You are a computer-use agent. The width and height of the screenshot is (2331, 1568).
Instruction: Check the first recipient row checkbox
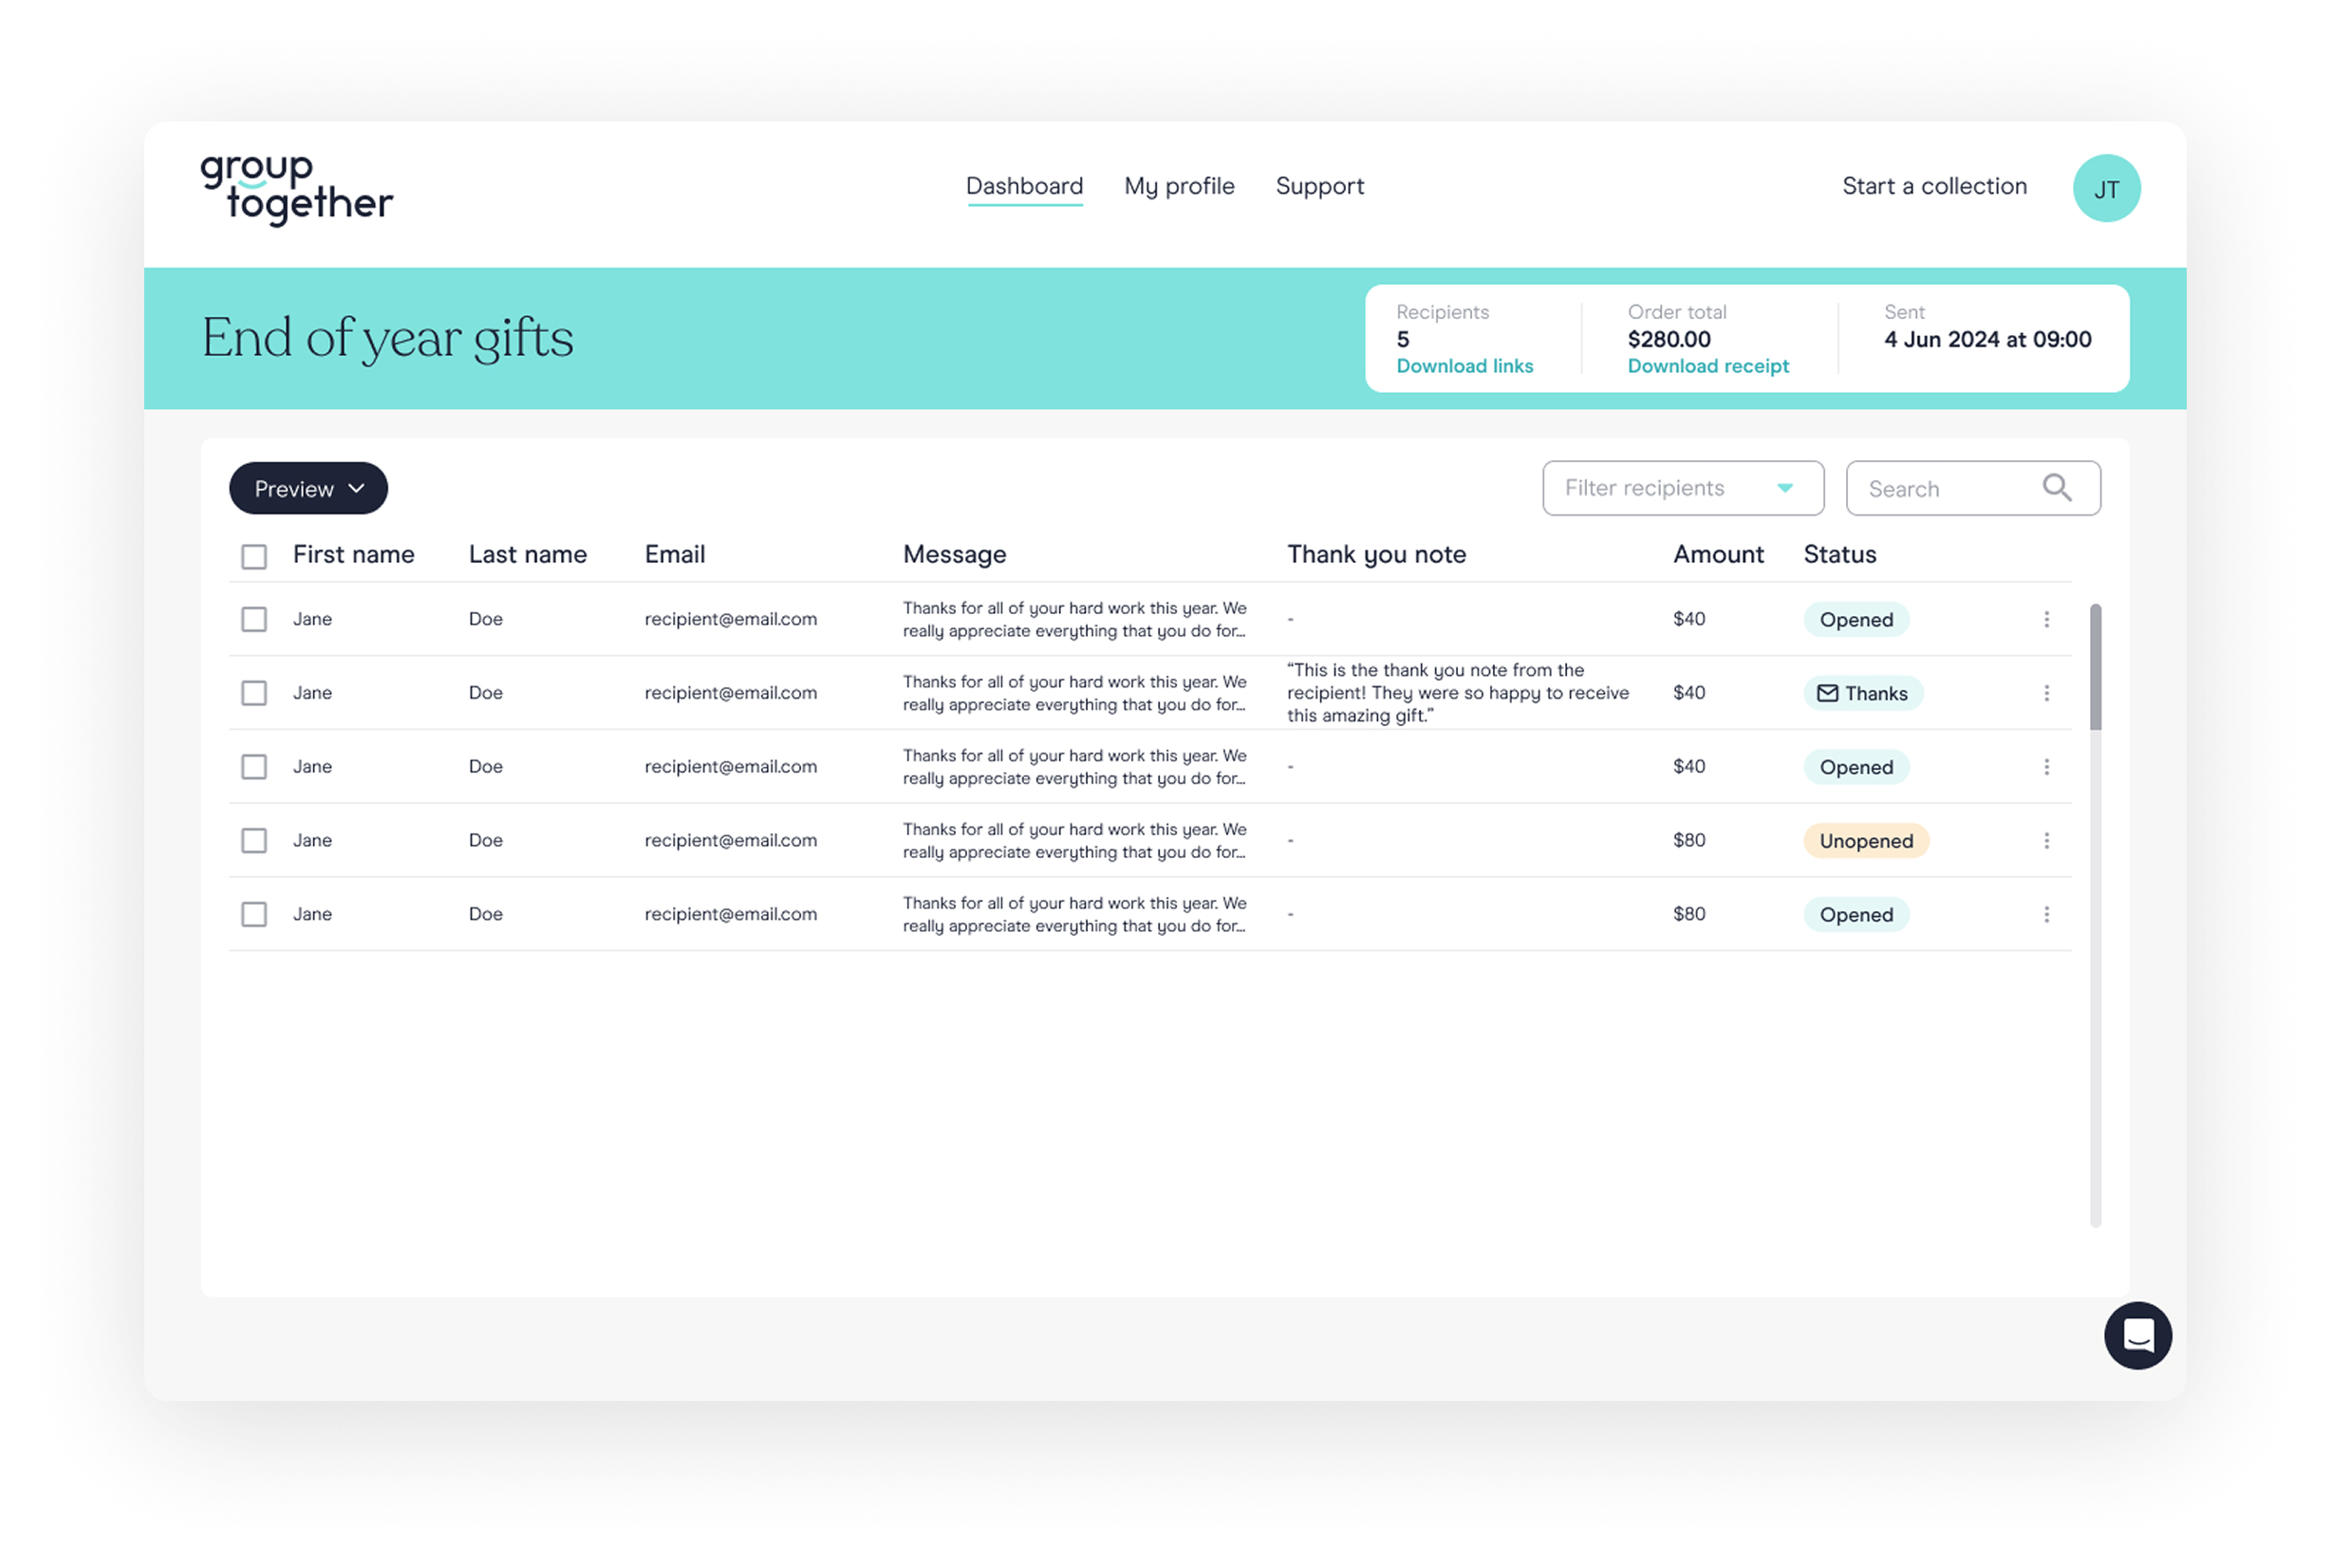pyautogui.click(x=254, y=619)
